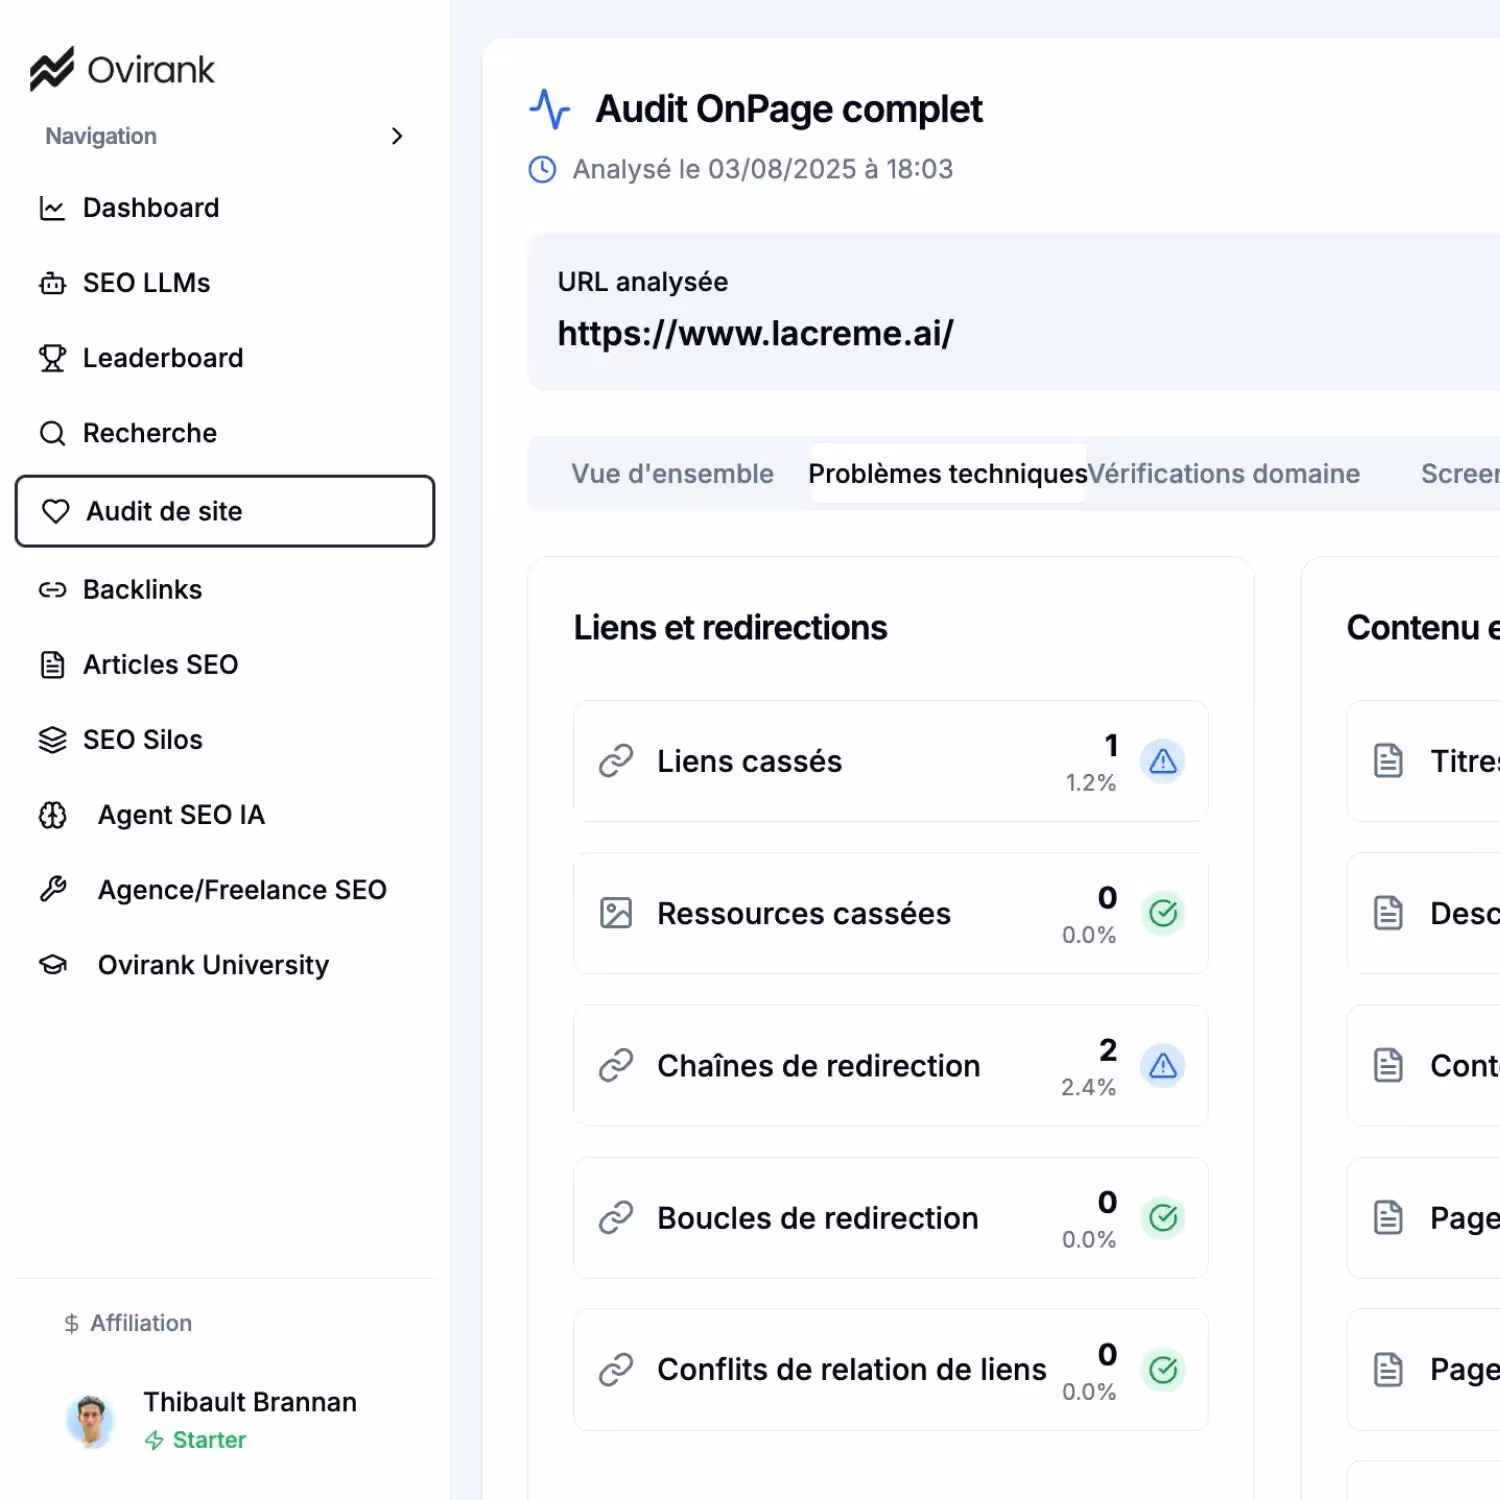The width and height of the screenshot is (1500, 1500).
Task: Click the Agence/Freelance SEO wrench icon
Action: (52, 889)
